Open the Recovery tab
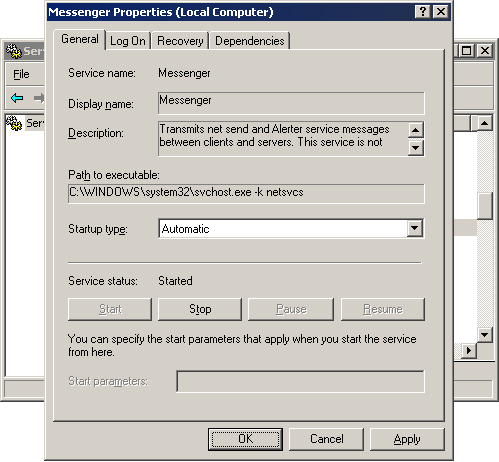 pos(180,41)
